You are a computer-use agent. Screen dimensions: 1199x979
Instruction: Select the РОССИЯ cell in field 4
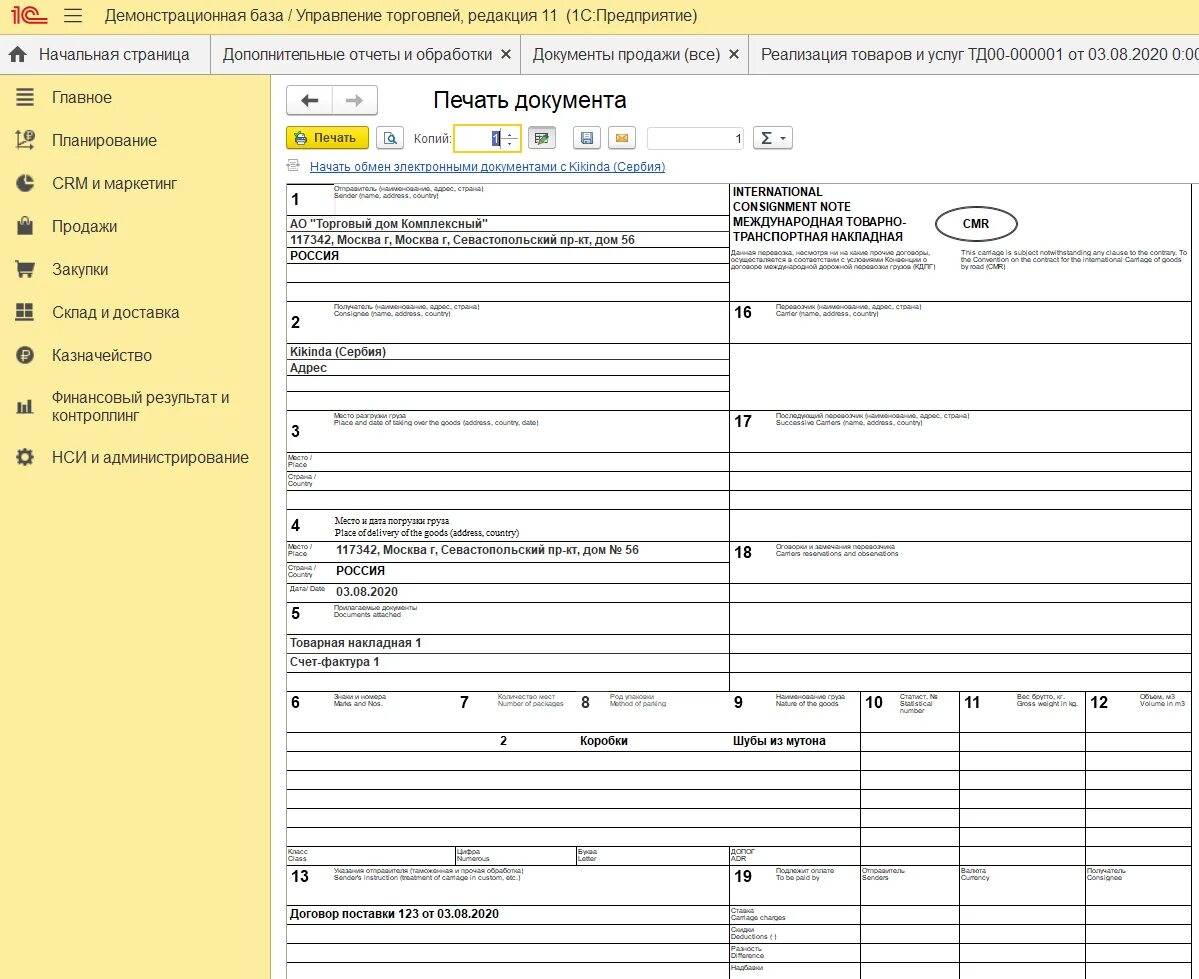tap(531, 571)
